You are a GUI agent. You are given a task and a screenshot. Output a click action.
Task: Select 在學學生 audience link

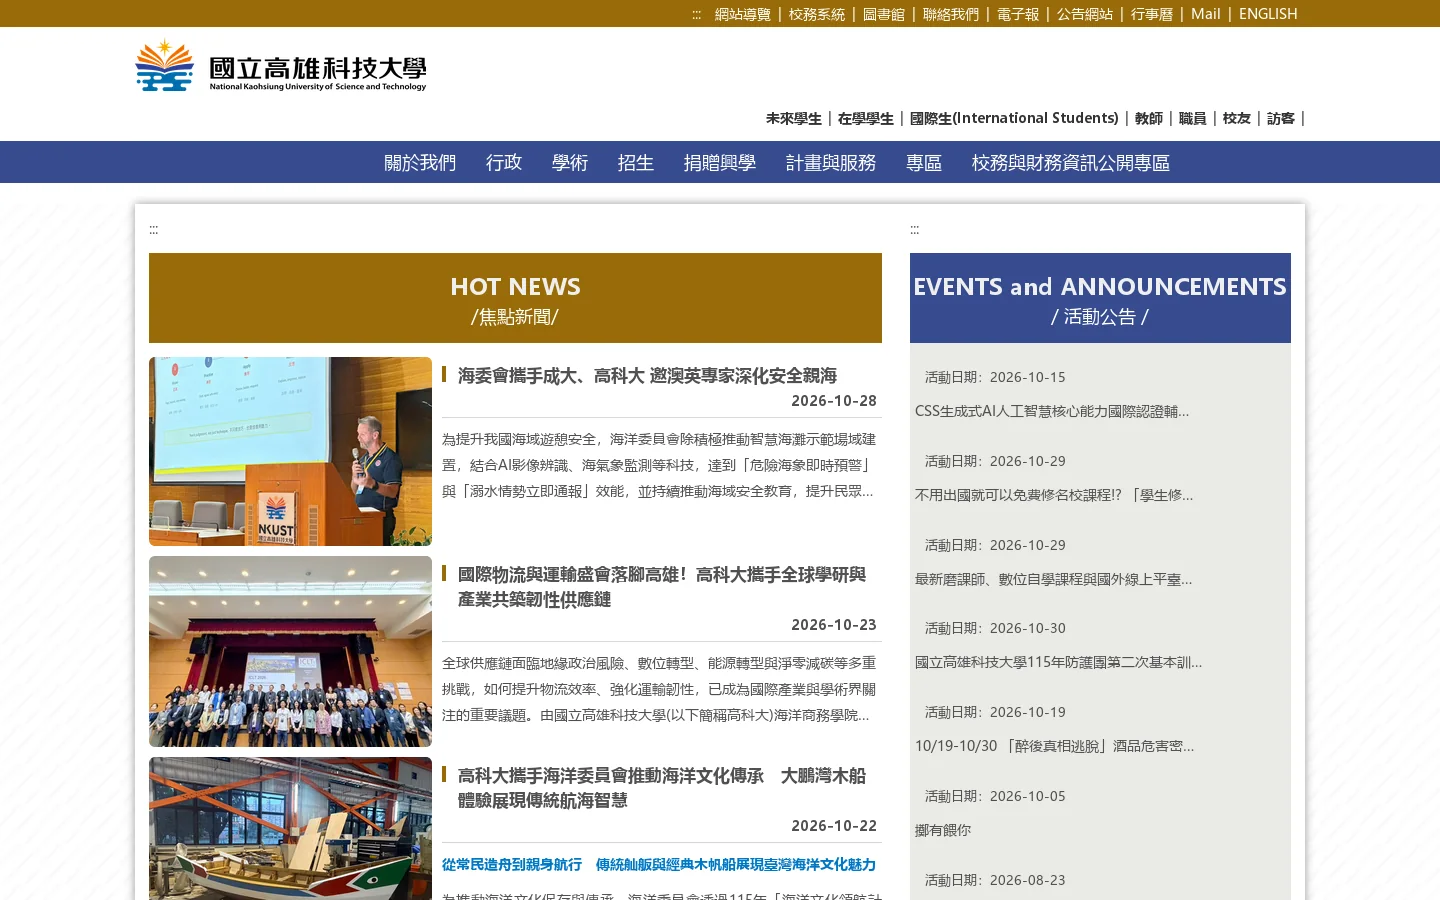click(866, 118)
